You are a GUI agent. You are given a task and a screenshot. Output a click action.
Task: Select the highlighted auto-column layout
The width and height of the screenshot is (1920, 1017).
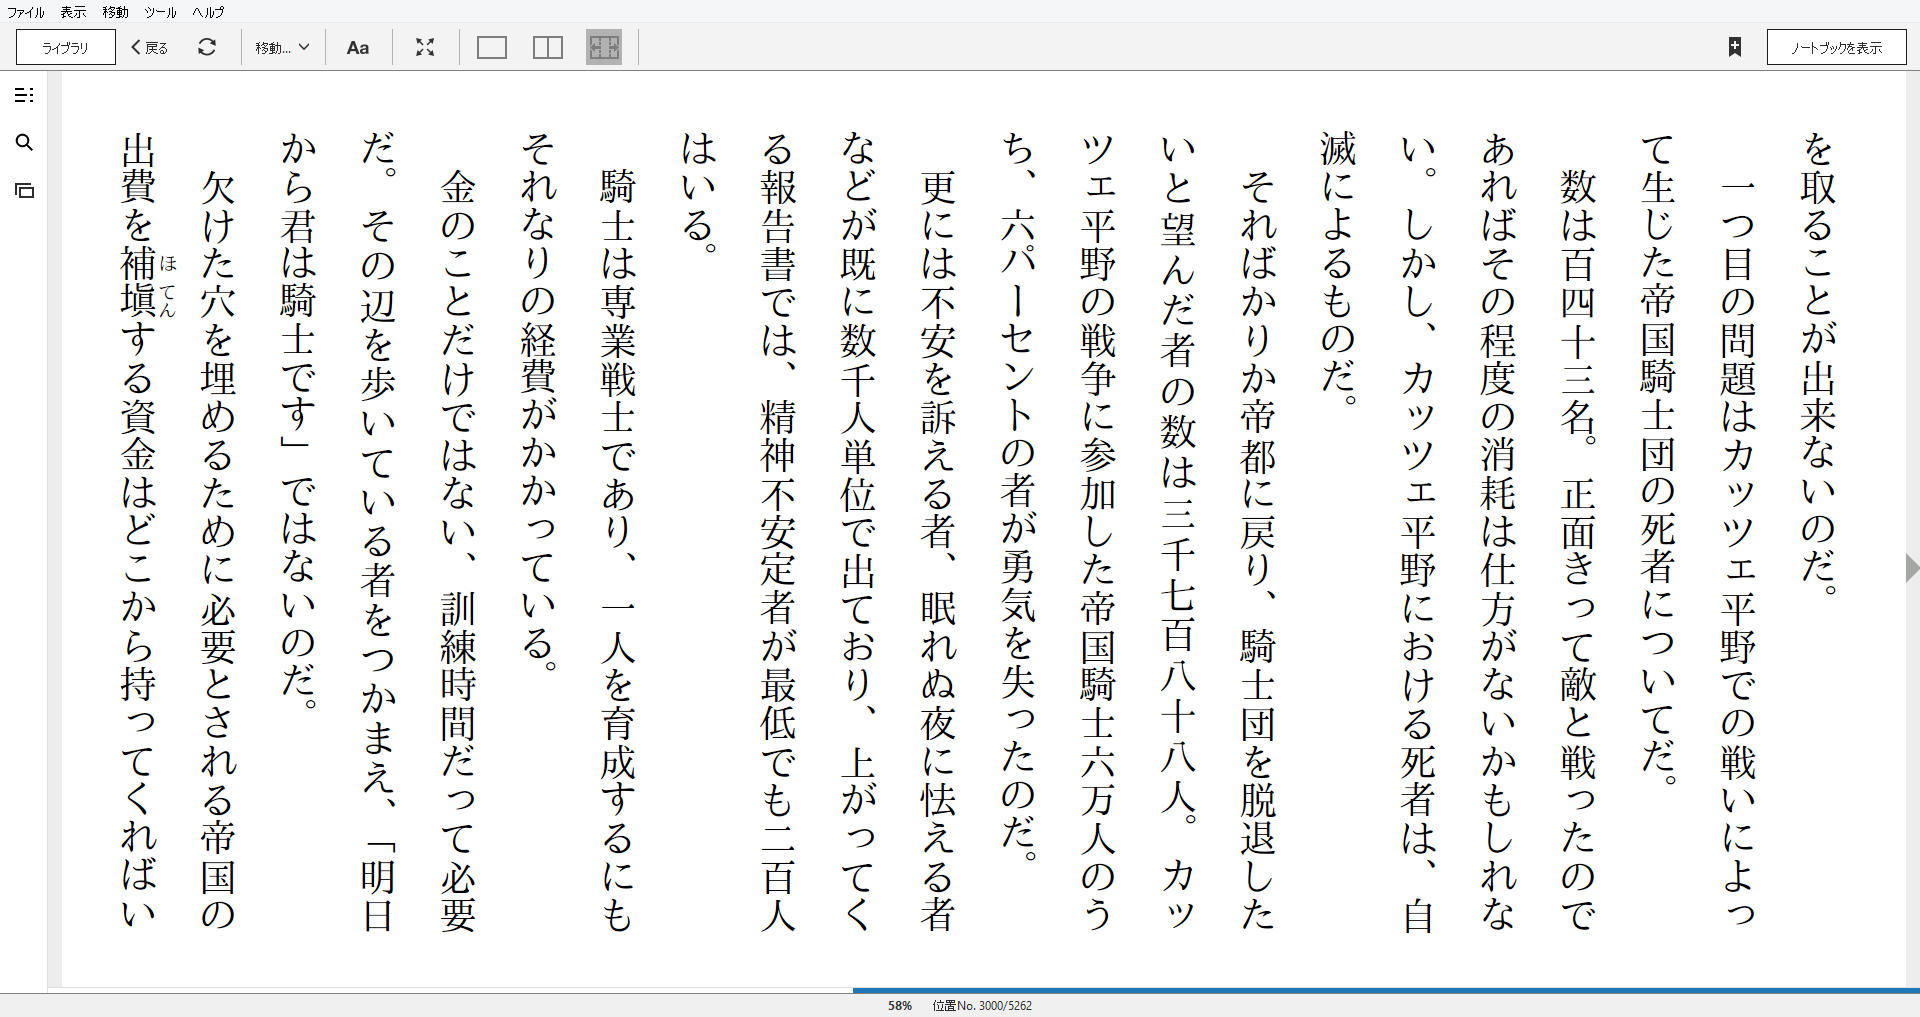[604, 47]
